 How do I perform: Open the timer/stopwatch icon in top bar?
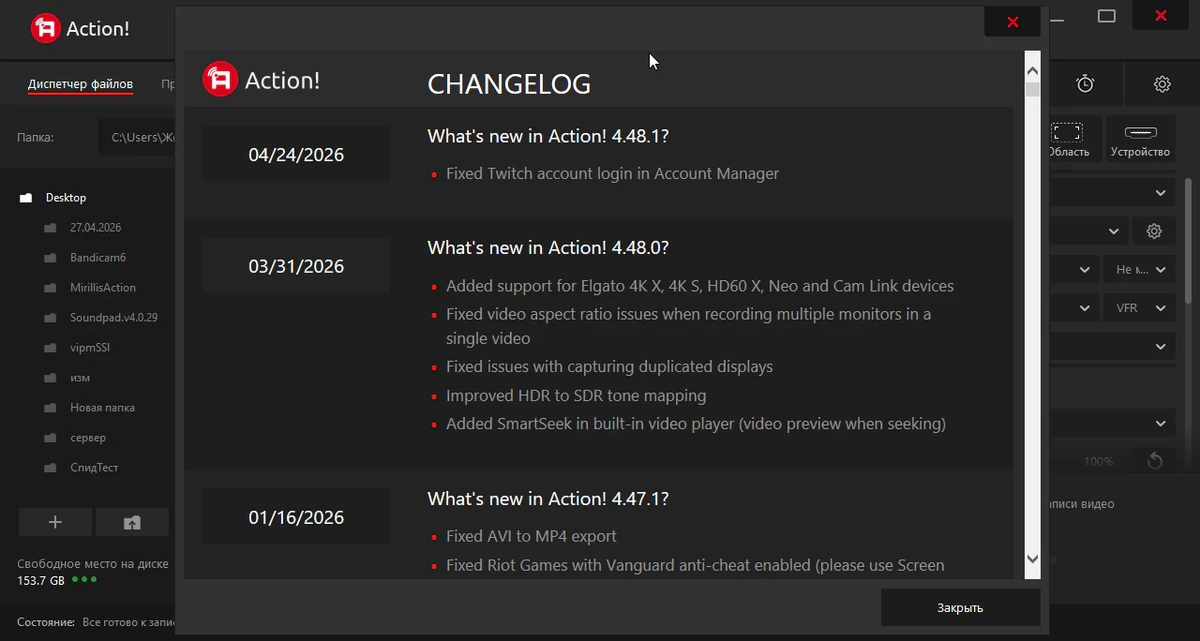(x=1085, y=84)
